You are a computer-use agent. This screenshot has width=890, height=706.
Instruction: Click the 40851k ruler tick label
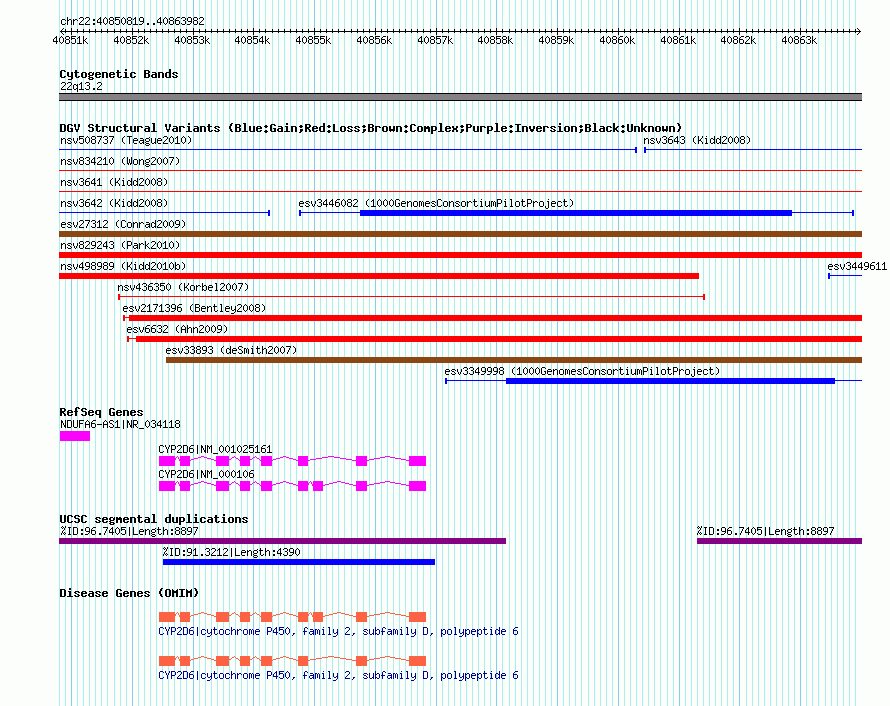[70, 40]
